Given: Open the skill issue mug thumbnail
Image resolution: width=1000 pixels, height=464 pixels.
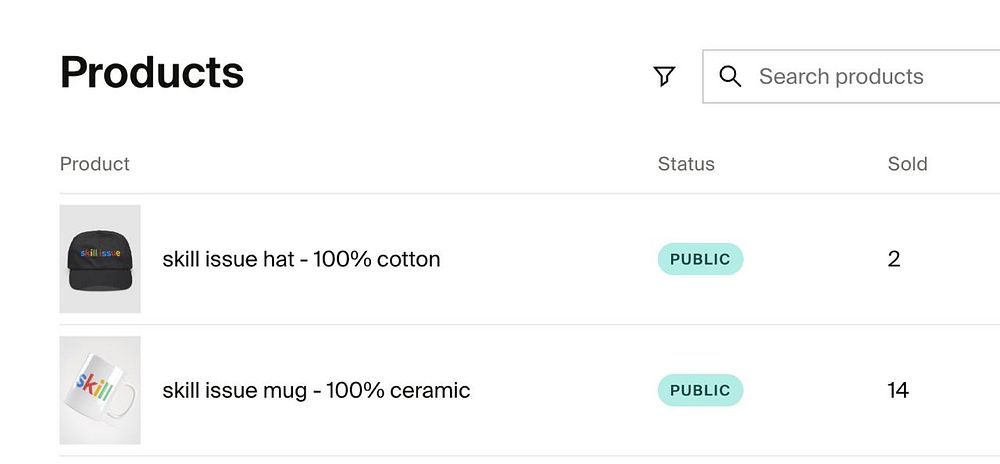Looking at the screenshot, I should click(100, 390).
